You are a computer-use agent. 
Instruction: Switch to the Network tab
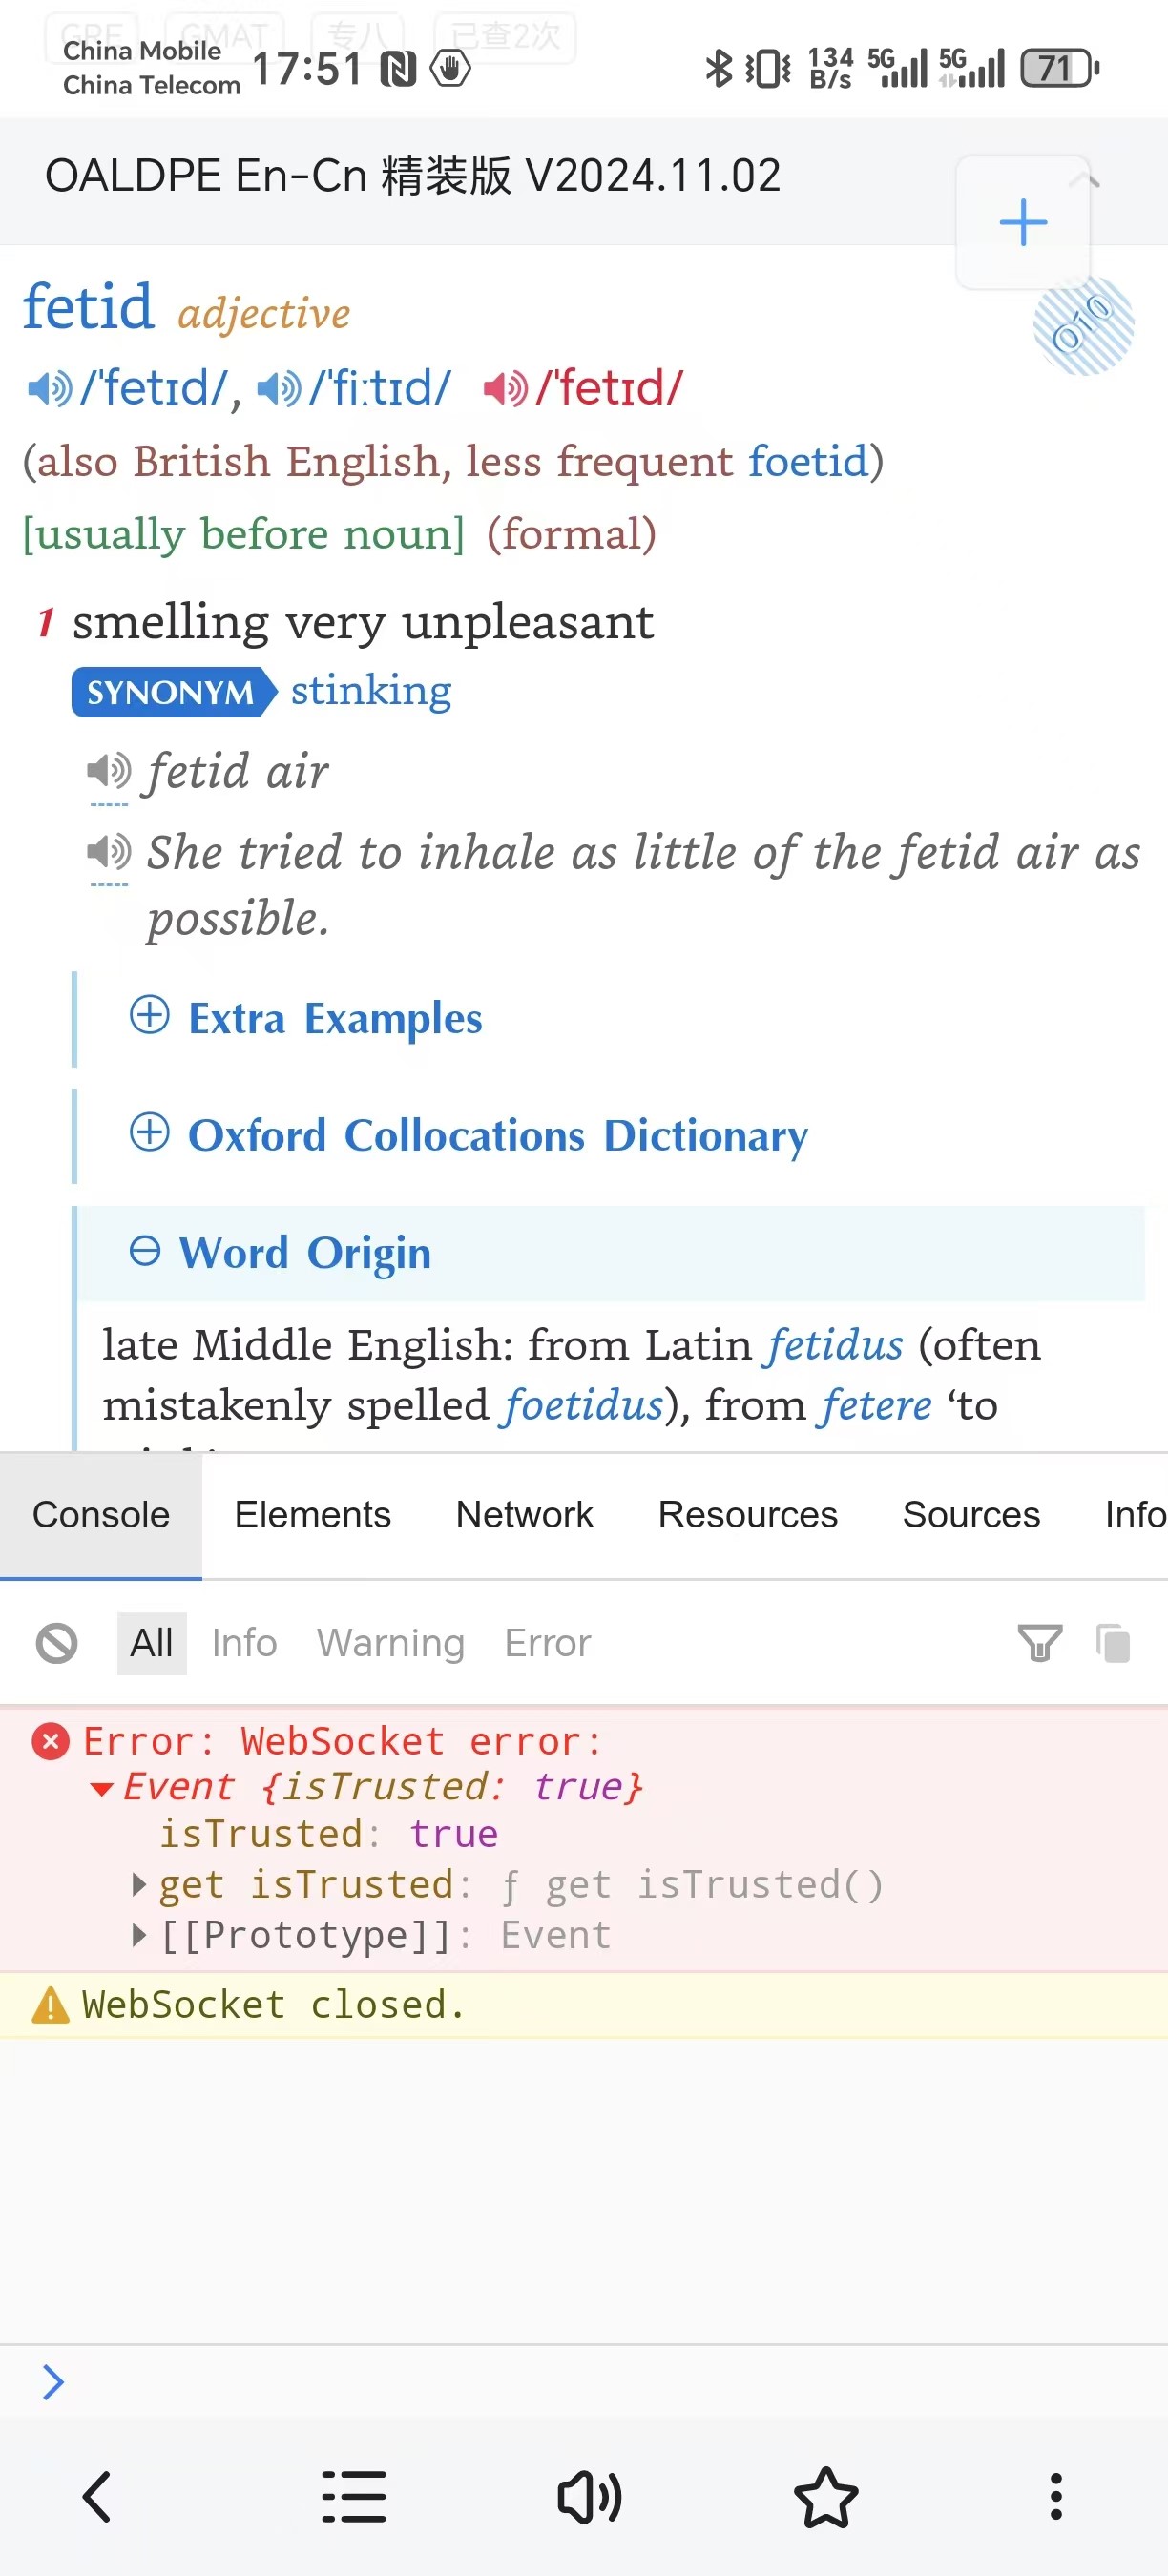coord(524,1515)
